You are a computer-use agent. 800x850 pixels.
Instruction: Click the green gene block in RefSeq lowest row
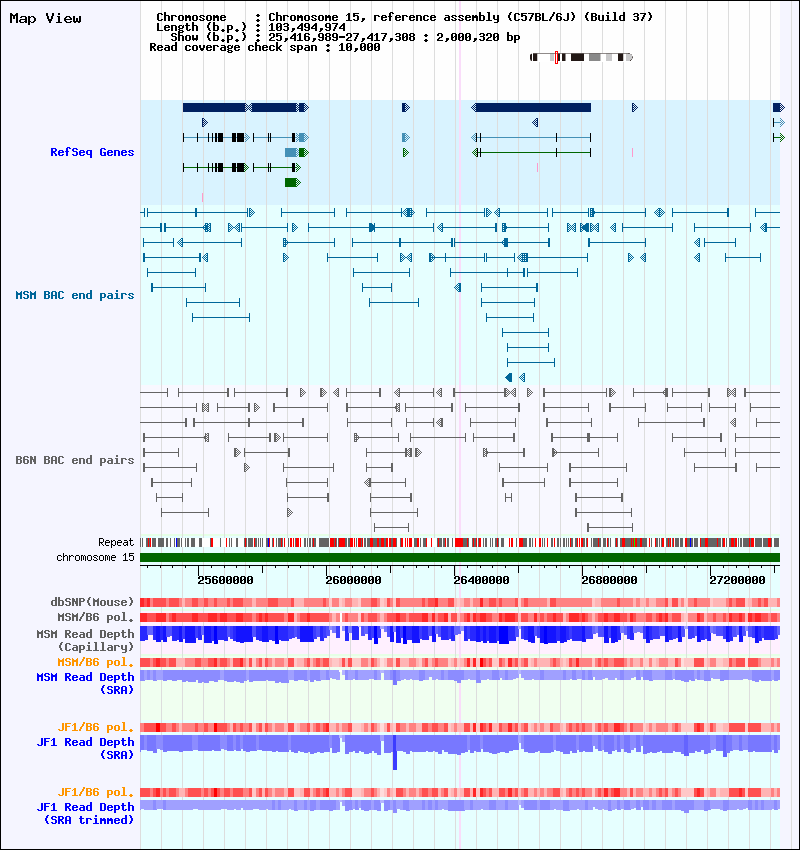[293, 183]
